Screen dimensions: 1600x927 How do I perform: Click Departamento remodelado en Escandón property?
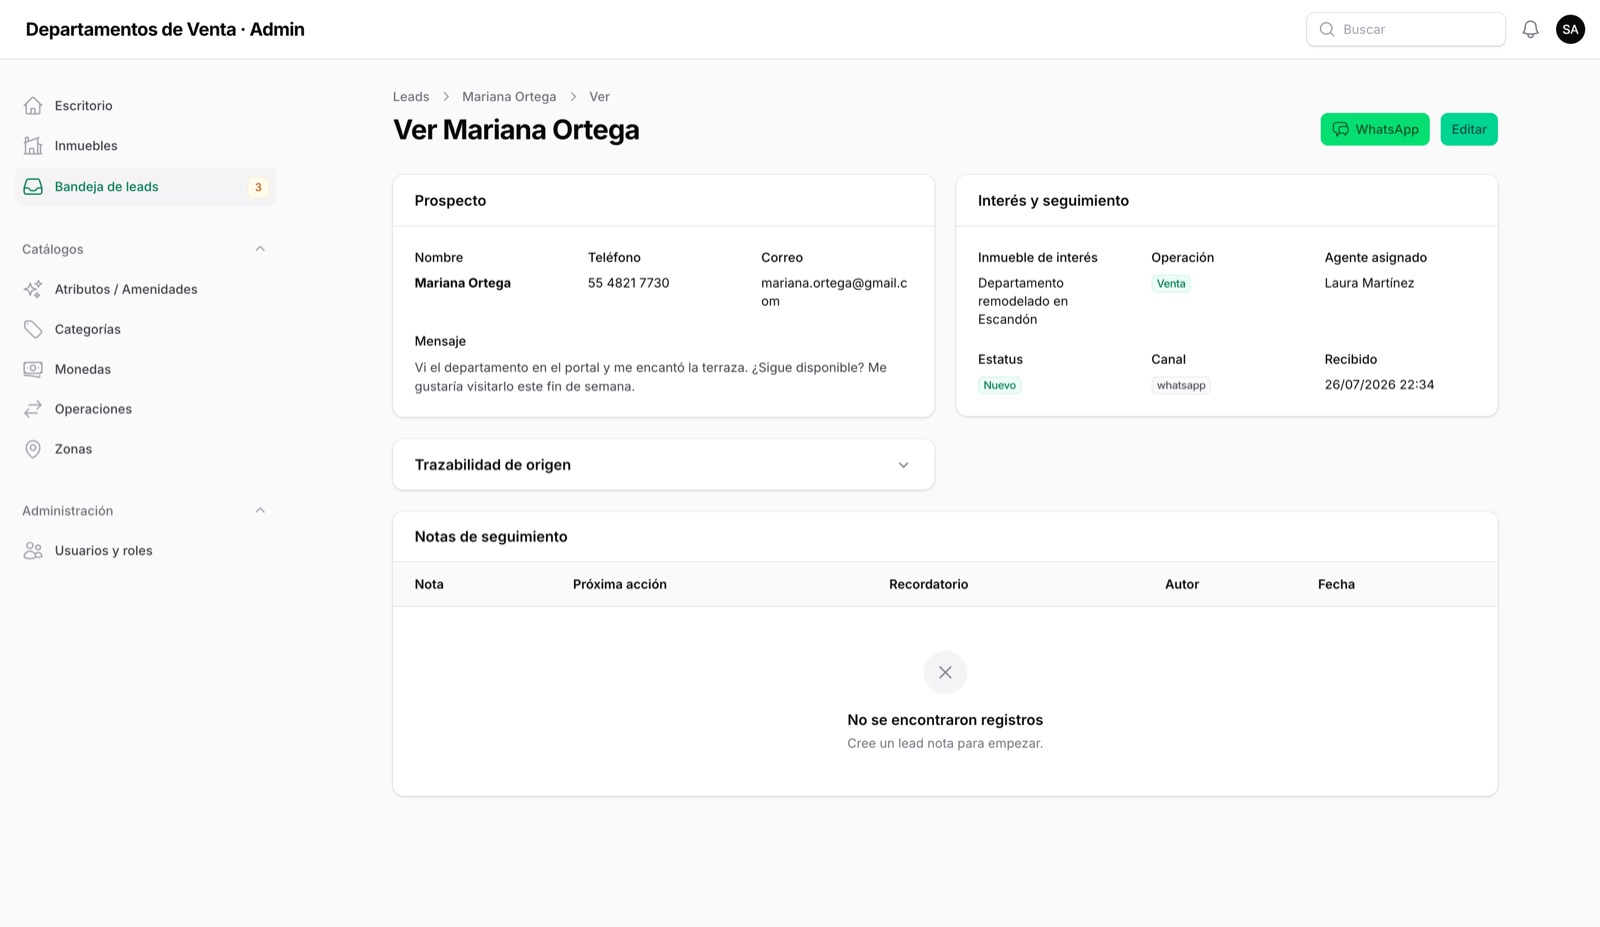tap(1023, 301)
